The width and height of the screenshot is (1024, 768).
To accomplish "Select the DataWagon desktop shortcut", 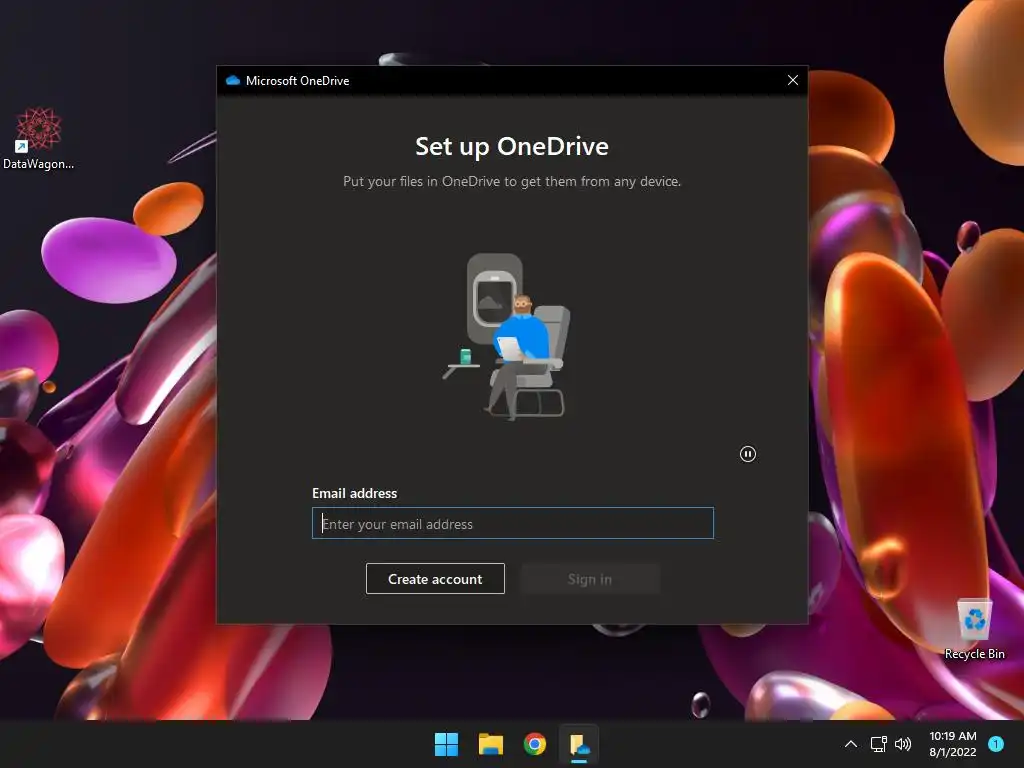I will [x=39, y=138].
